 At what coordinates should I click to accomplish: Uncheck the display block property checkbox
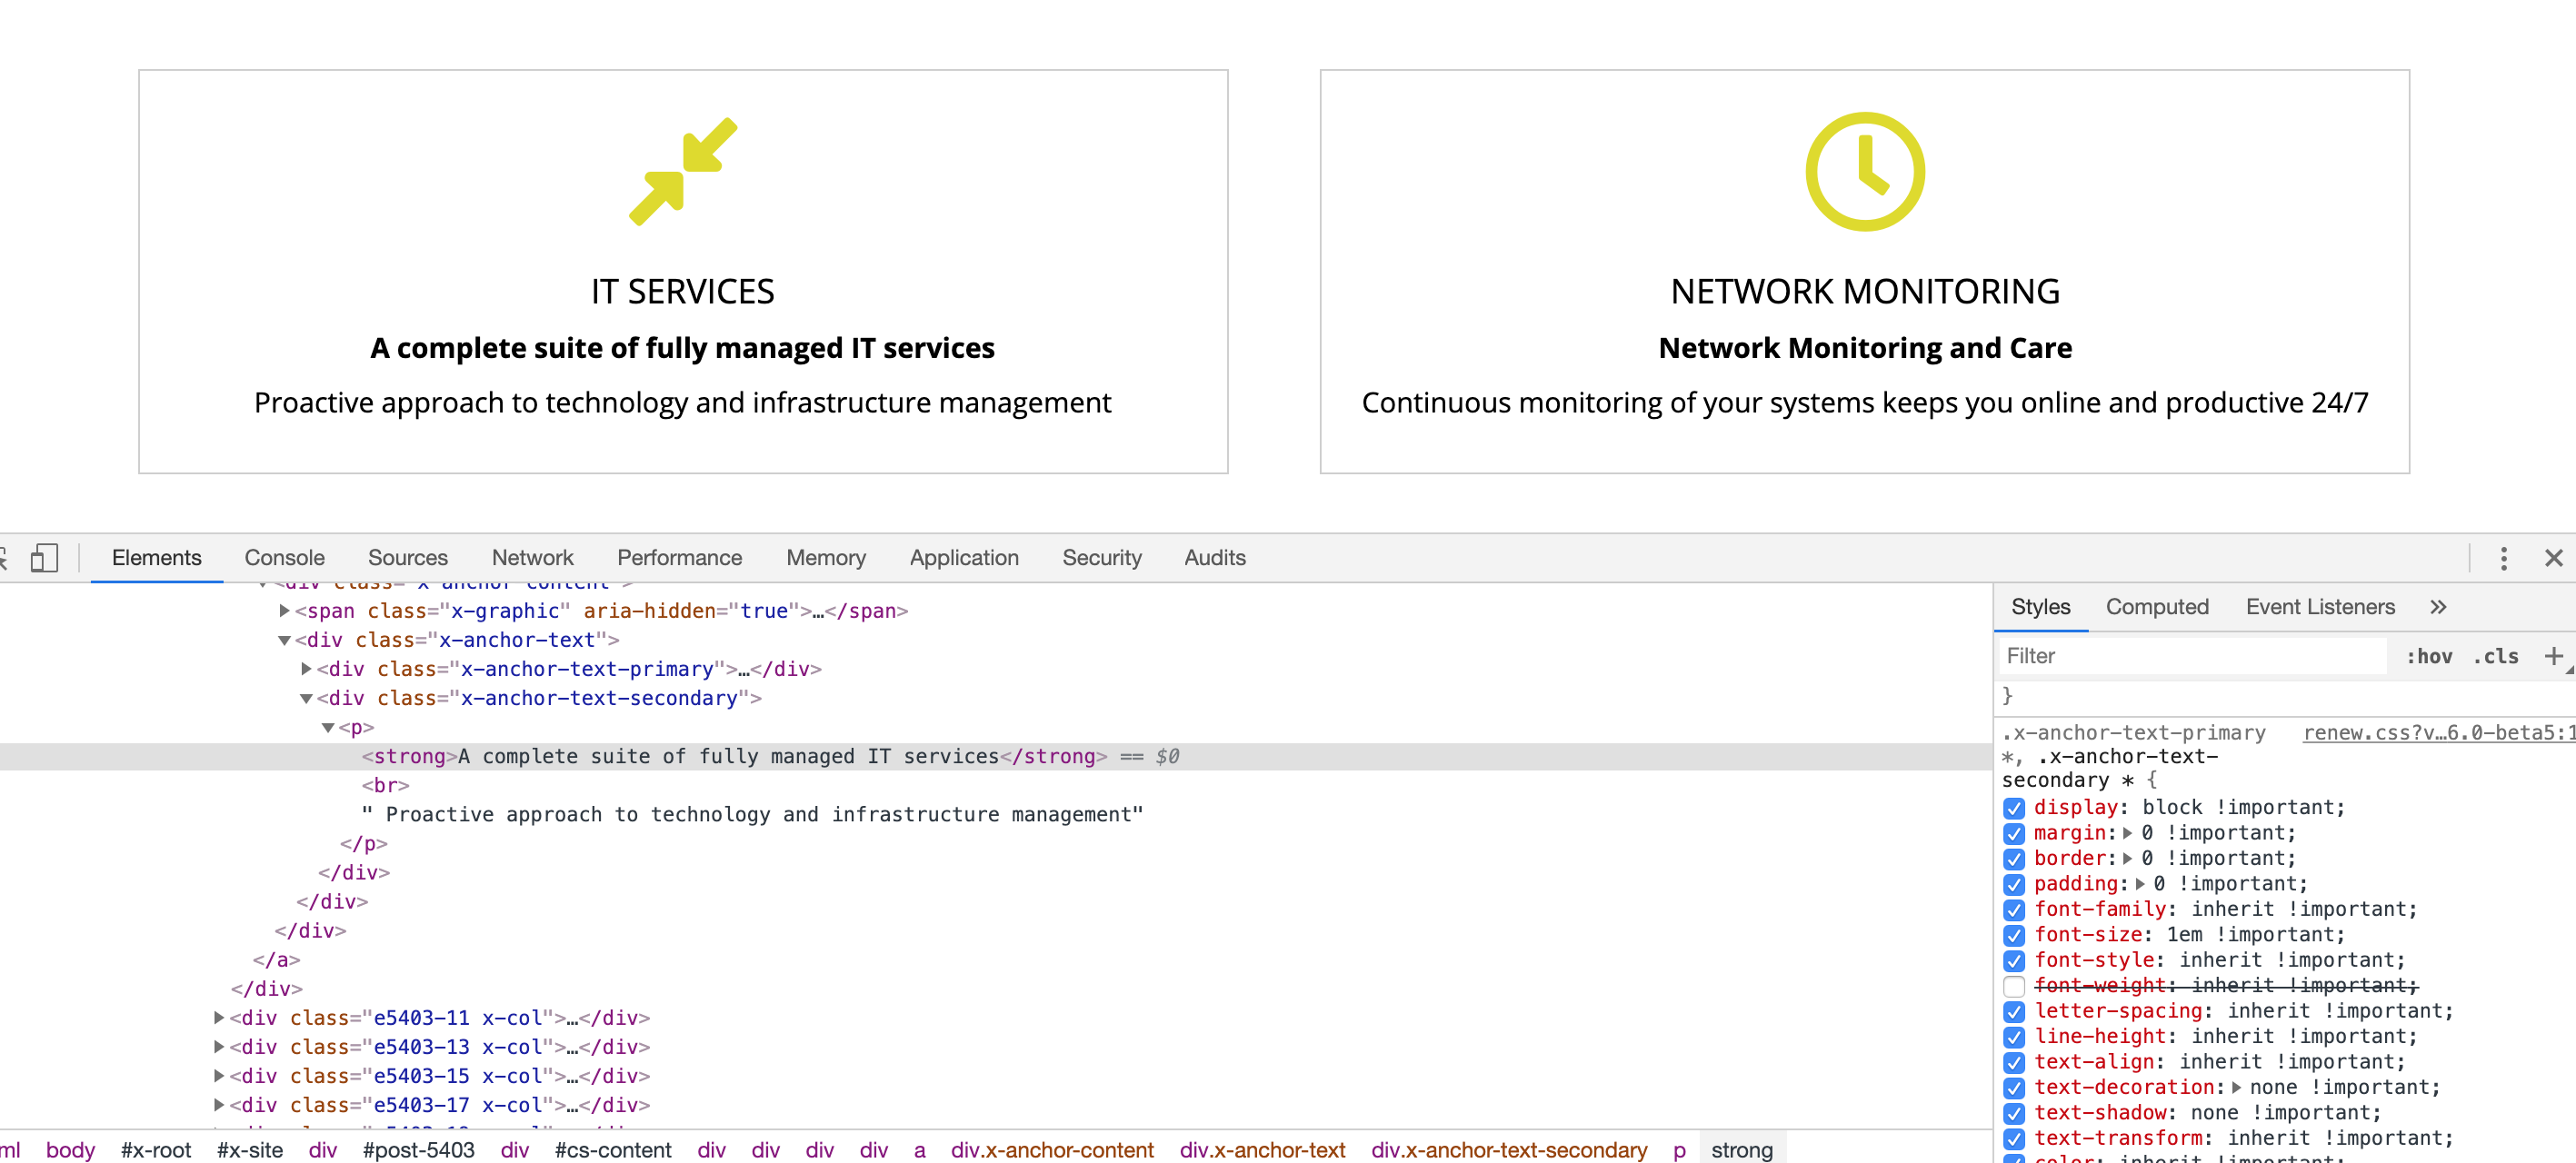(x=2014, y=808)
